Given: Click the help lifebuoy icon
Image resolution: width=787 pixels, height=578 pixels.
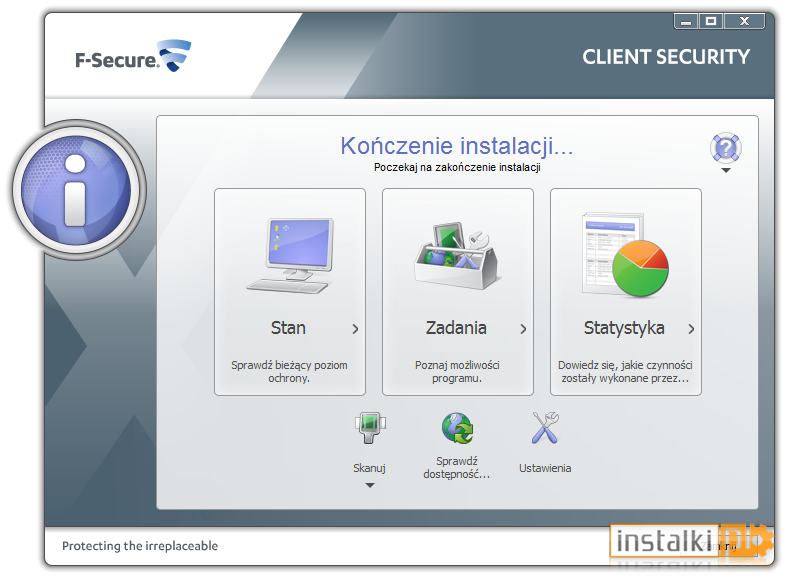Looking at the screenshot, I should 726,148.
